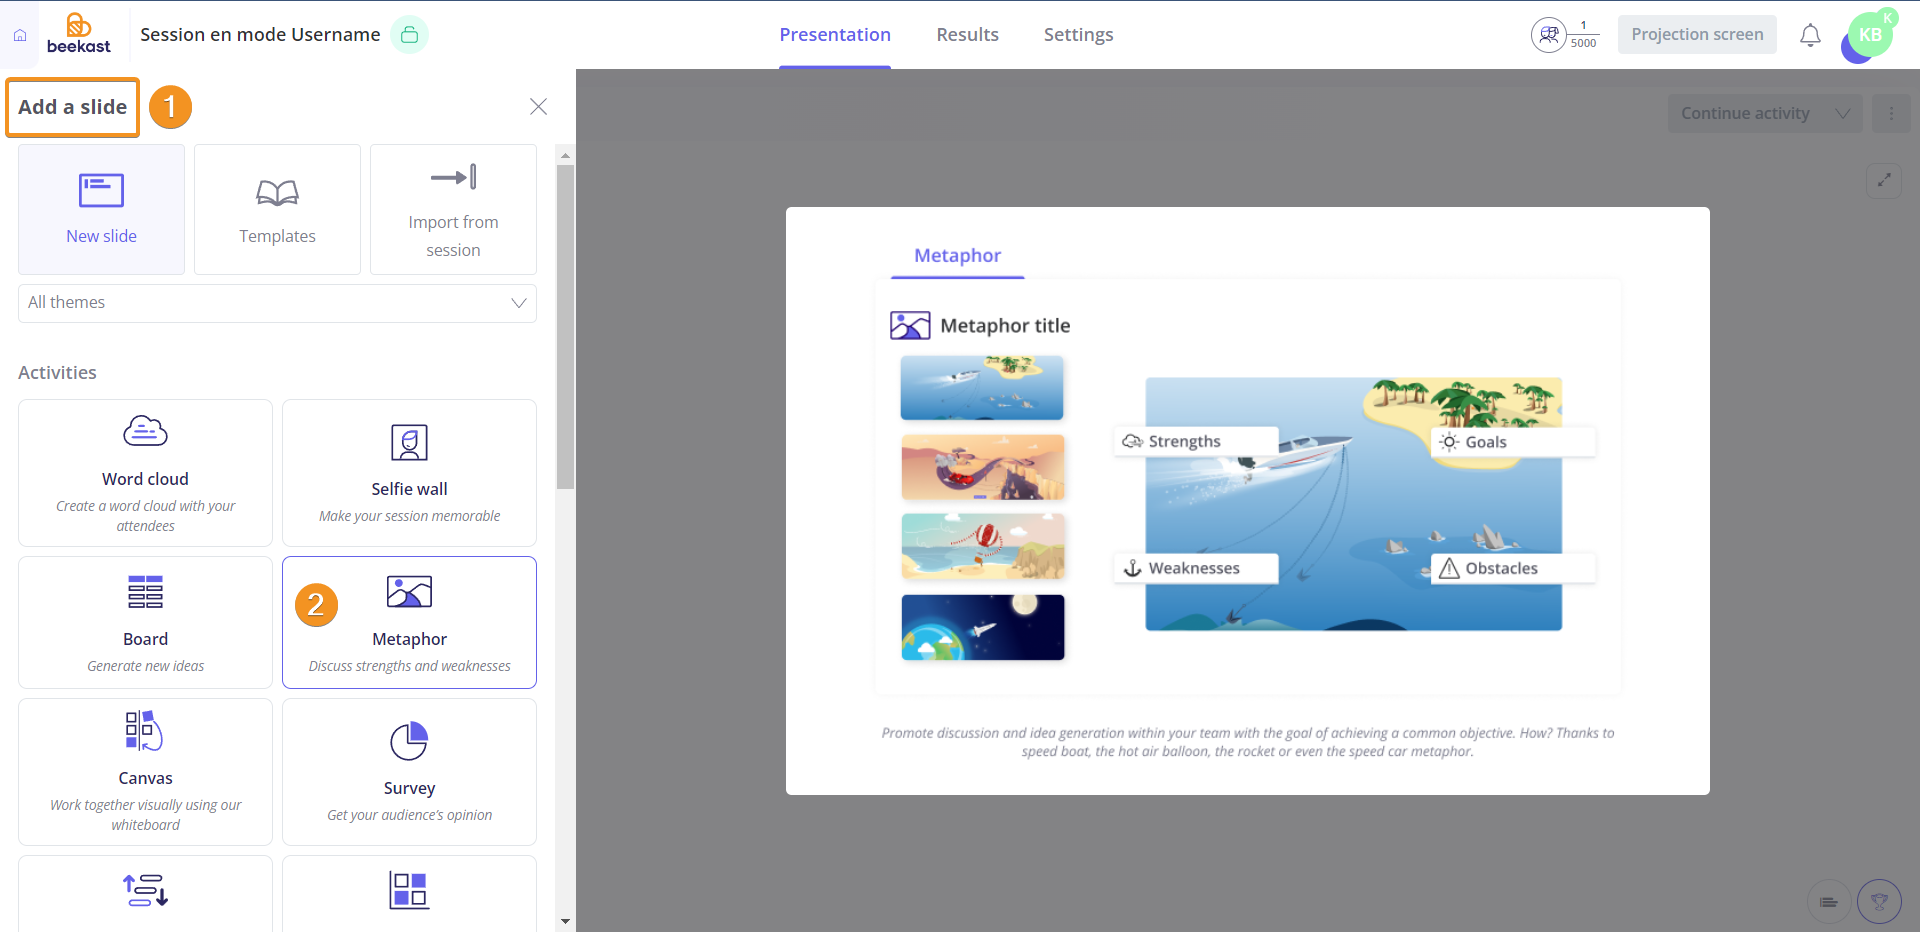Click the session lock icon

point(409,35)
